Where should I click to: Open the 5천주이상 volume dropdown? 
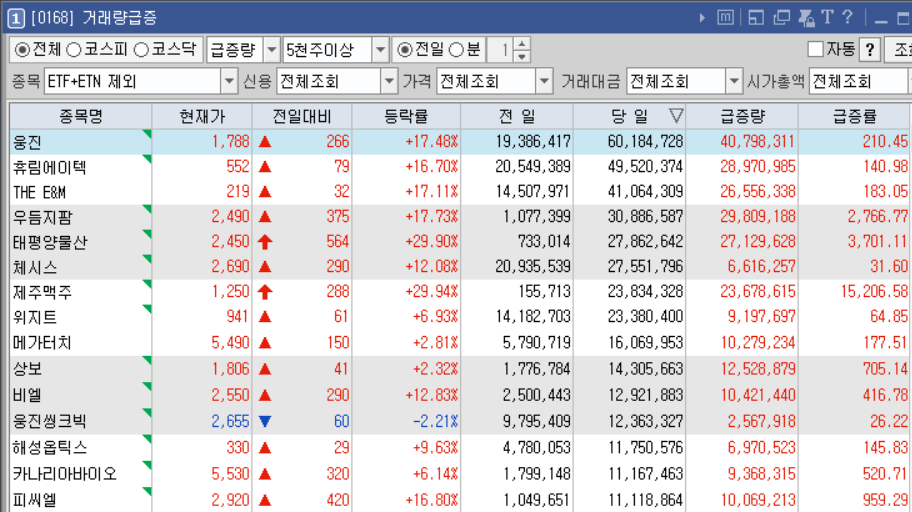coord(380,50)
